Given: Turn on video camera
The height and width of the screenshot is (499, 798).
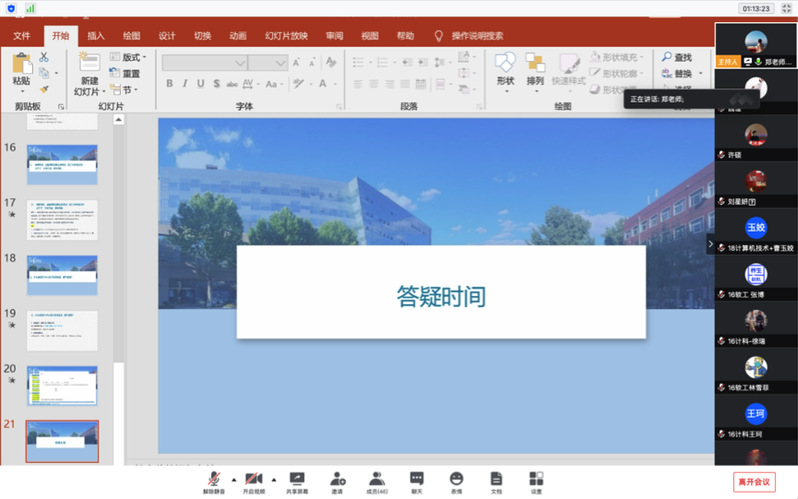Looking at the screenshot, I should pyautogui.click(x=254, y=480).
